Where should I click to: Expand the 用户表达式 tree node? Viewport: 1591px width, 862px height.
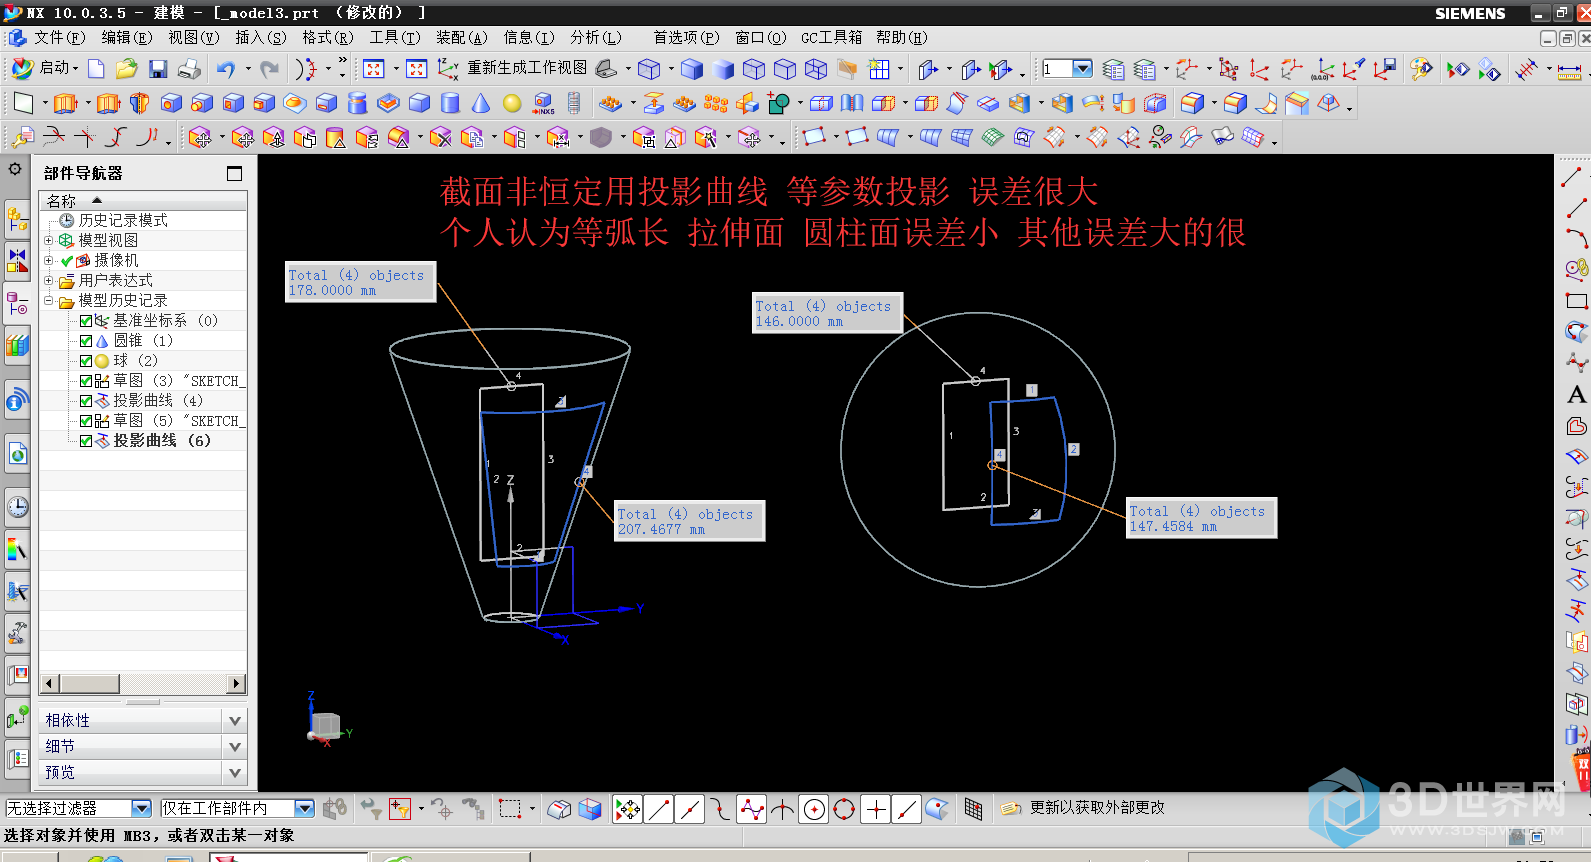click(48, 280)
